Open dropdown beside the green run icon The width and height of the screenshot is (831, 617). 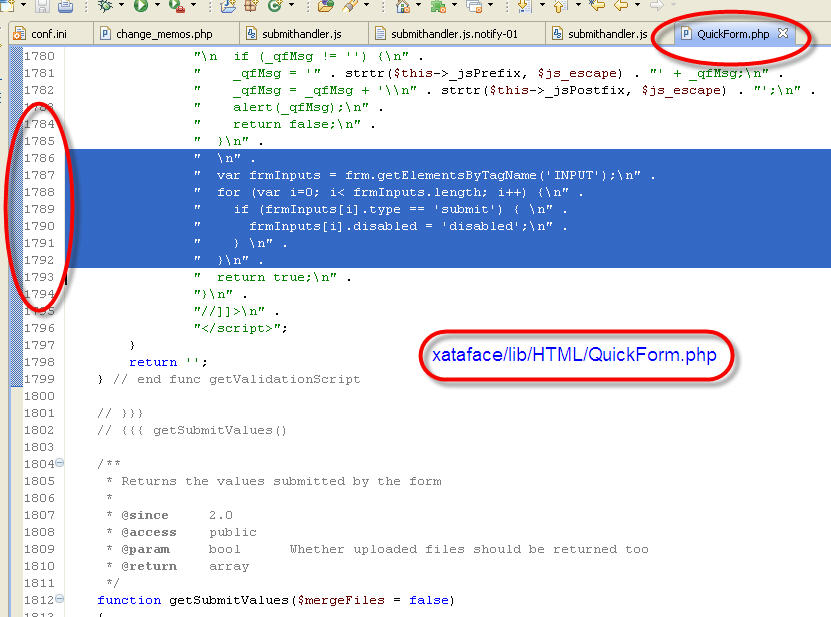click(157, 5)
